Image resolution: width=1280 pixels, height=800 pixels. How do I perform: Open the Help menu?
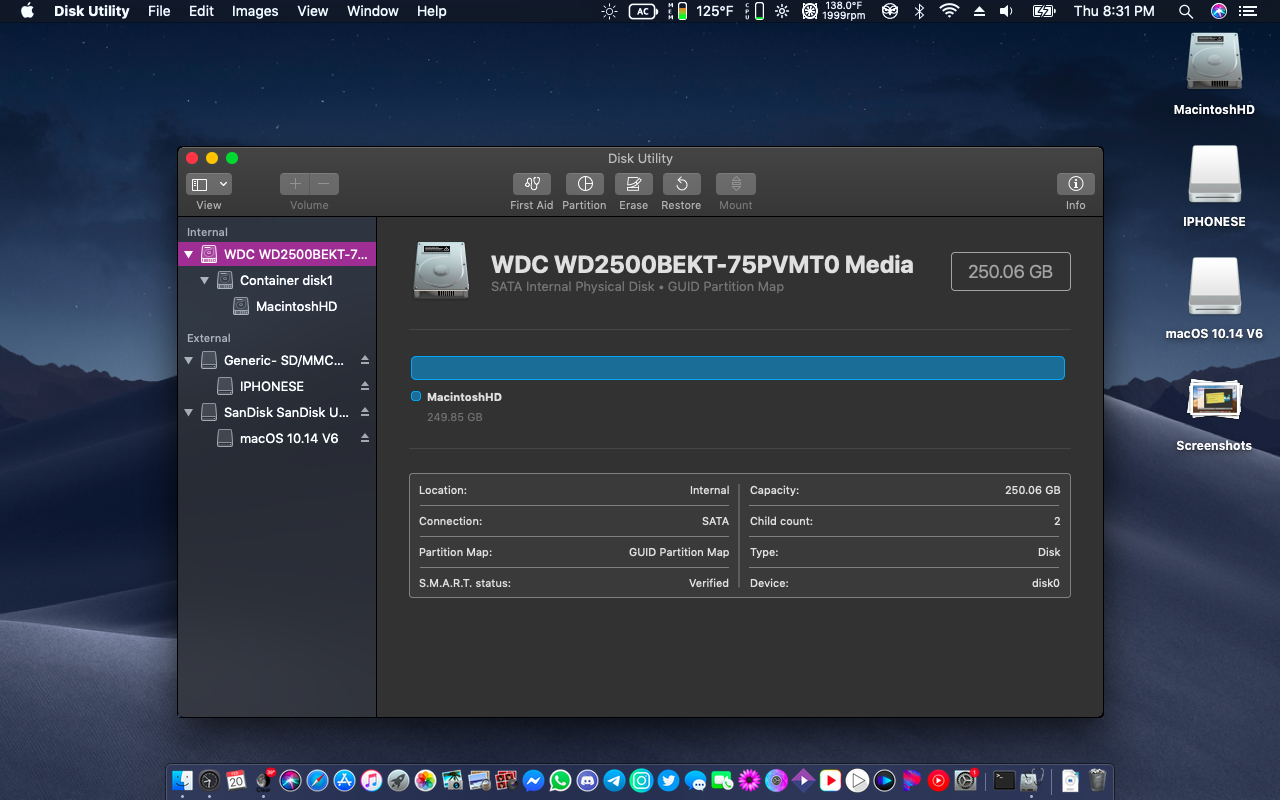[x=432, y=11]
